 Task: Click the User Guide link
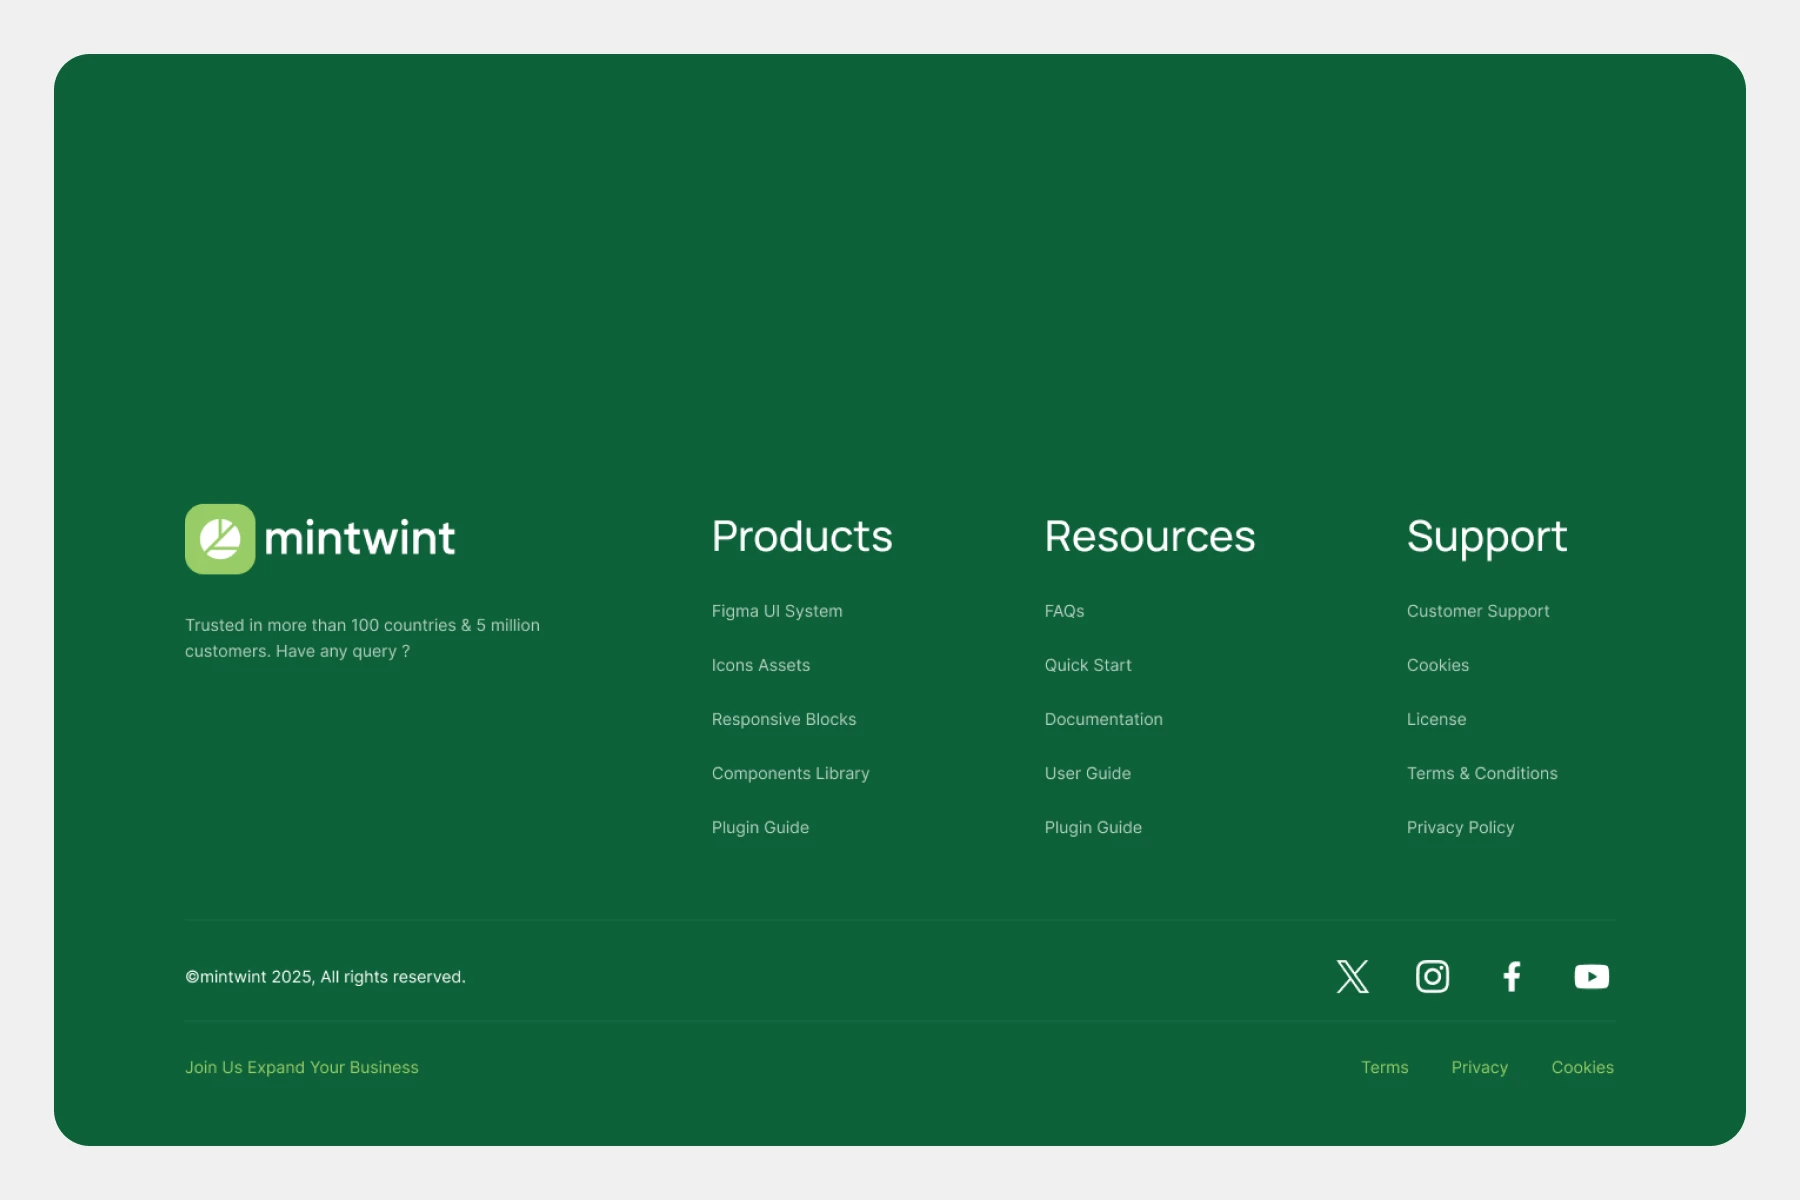1087,773
